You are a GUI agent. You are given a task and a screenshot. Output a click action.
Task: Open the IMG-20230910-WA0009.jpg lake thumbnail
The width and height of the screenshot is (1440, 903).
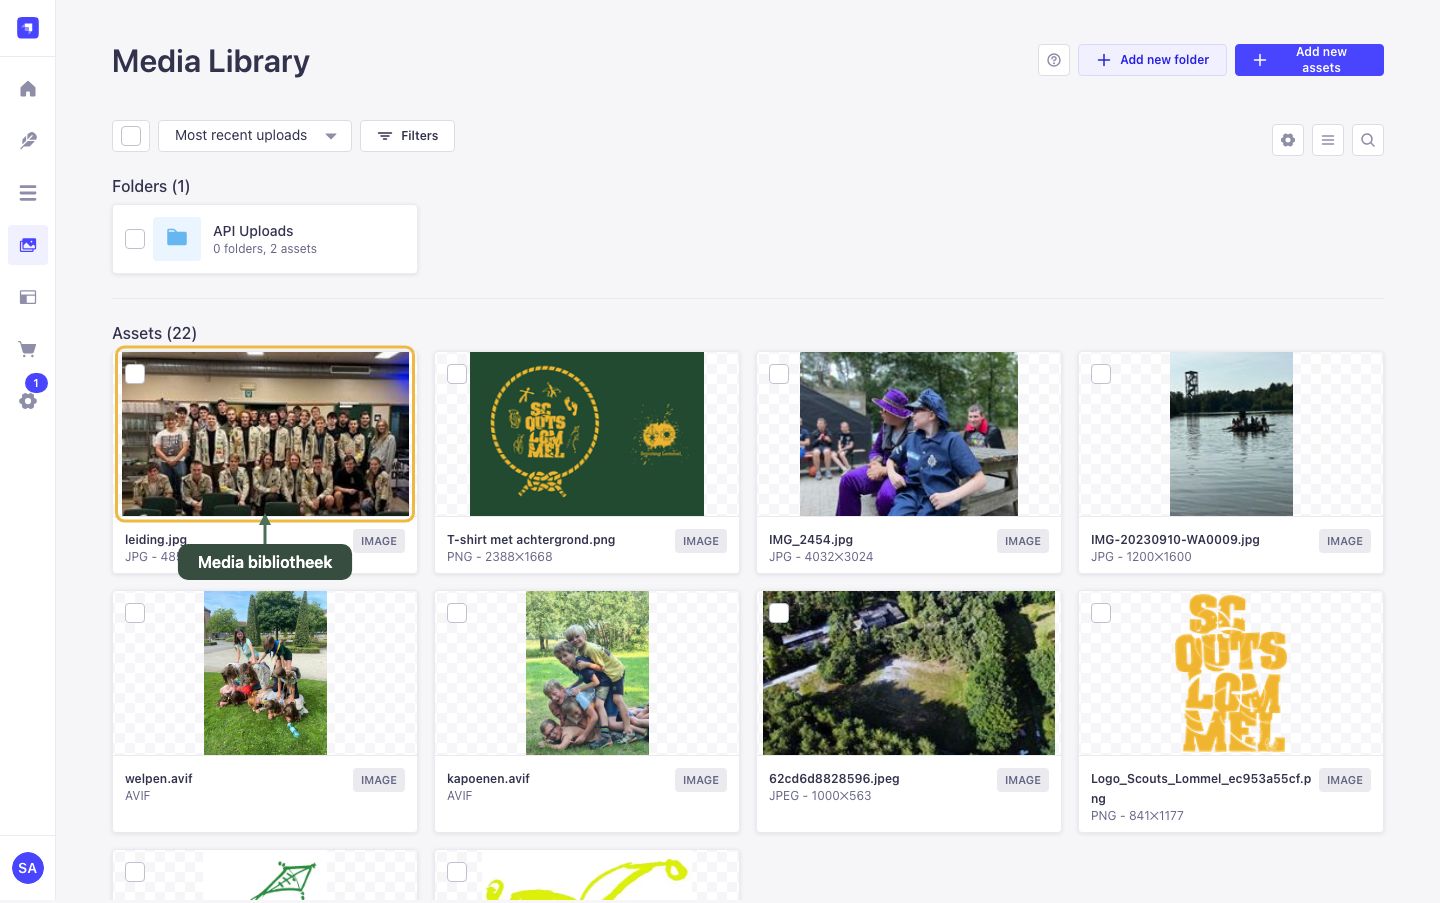1231,434
